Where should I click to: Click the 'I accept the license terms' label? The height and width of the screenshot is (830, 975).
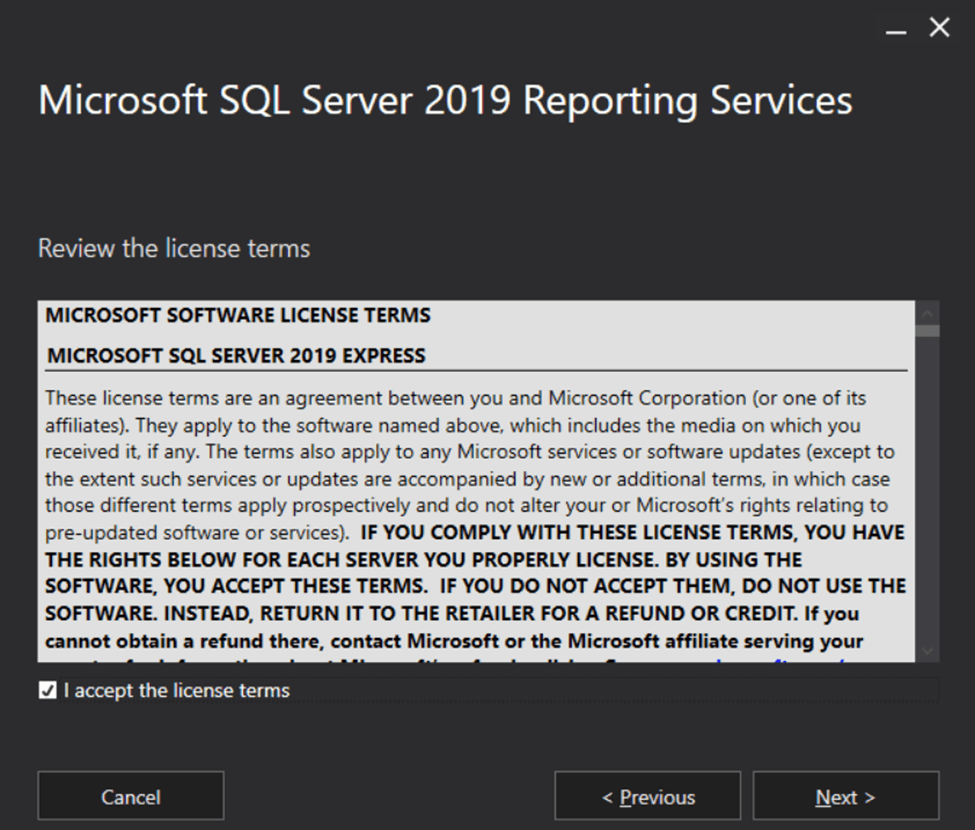[x=177, y=691]
